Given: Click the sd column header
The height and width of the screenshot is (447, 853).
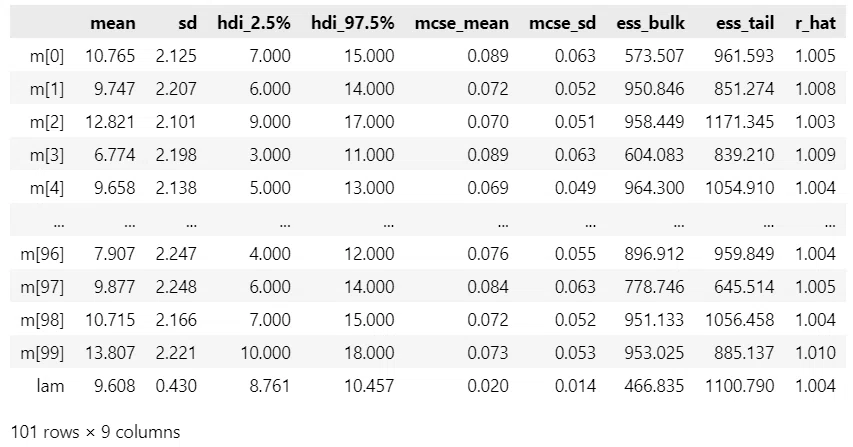Looking at the screenshot, I should click(x=187, y=23).
